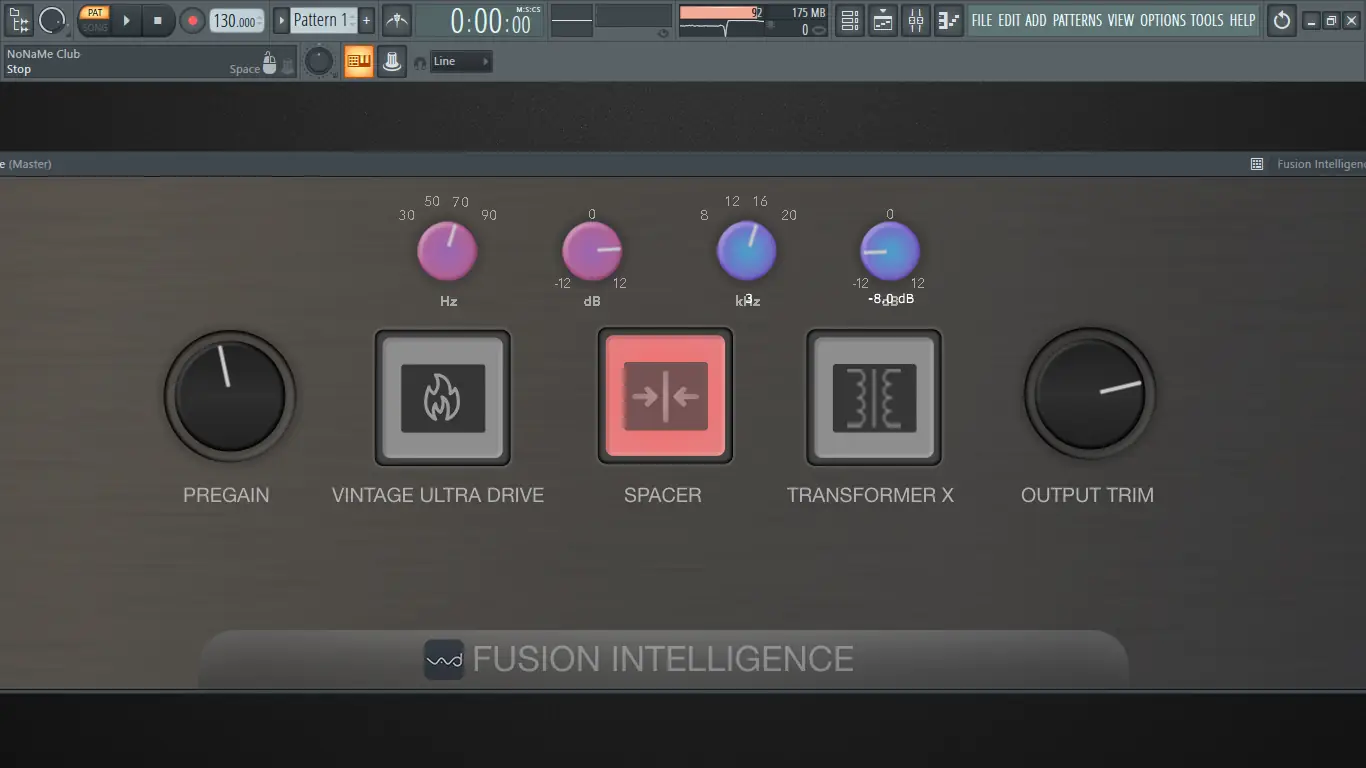Stop playback with the Stop button
The height and width of the screenshot is (768, 1366).
point(157,20)
